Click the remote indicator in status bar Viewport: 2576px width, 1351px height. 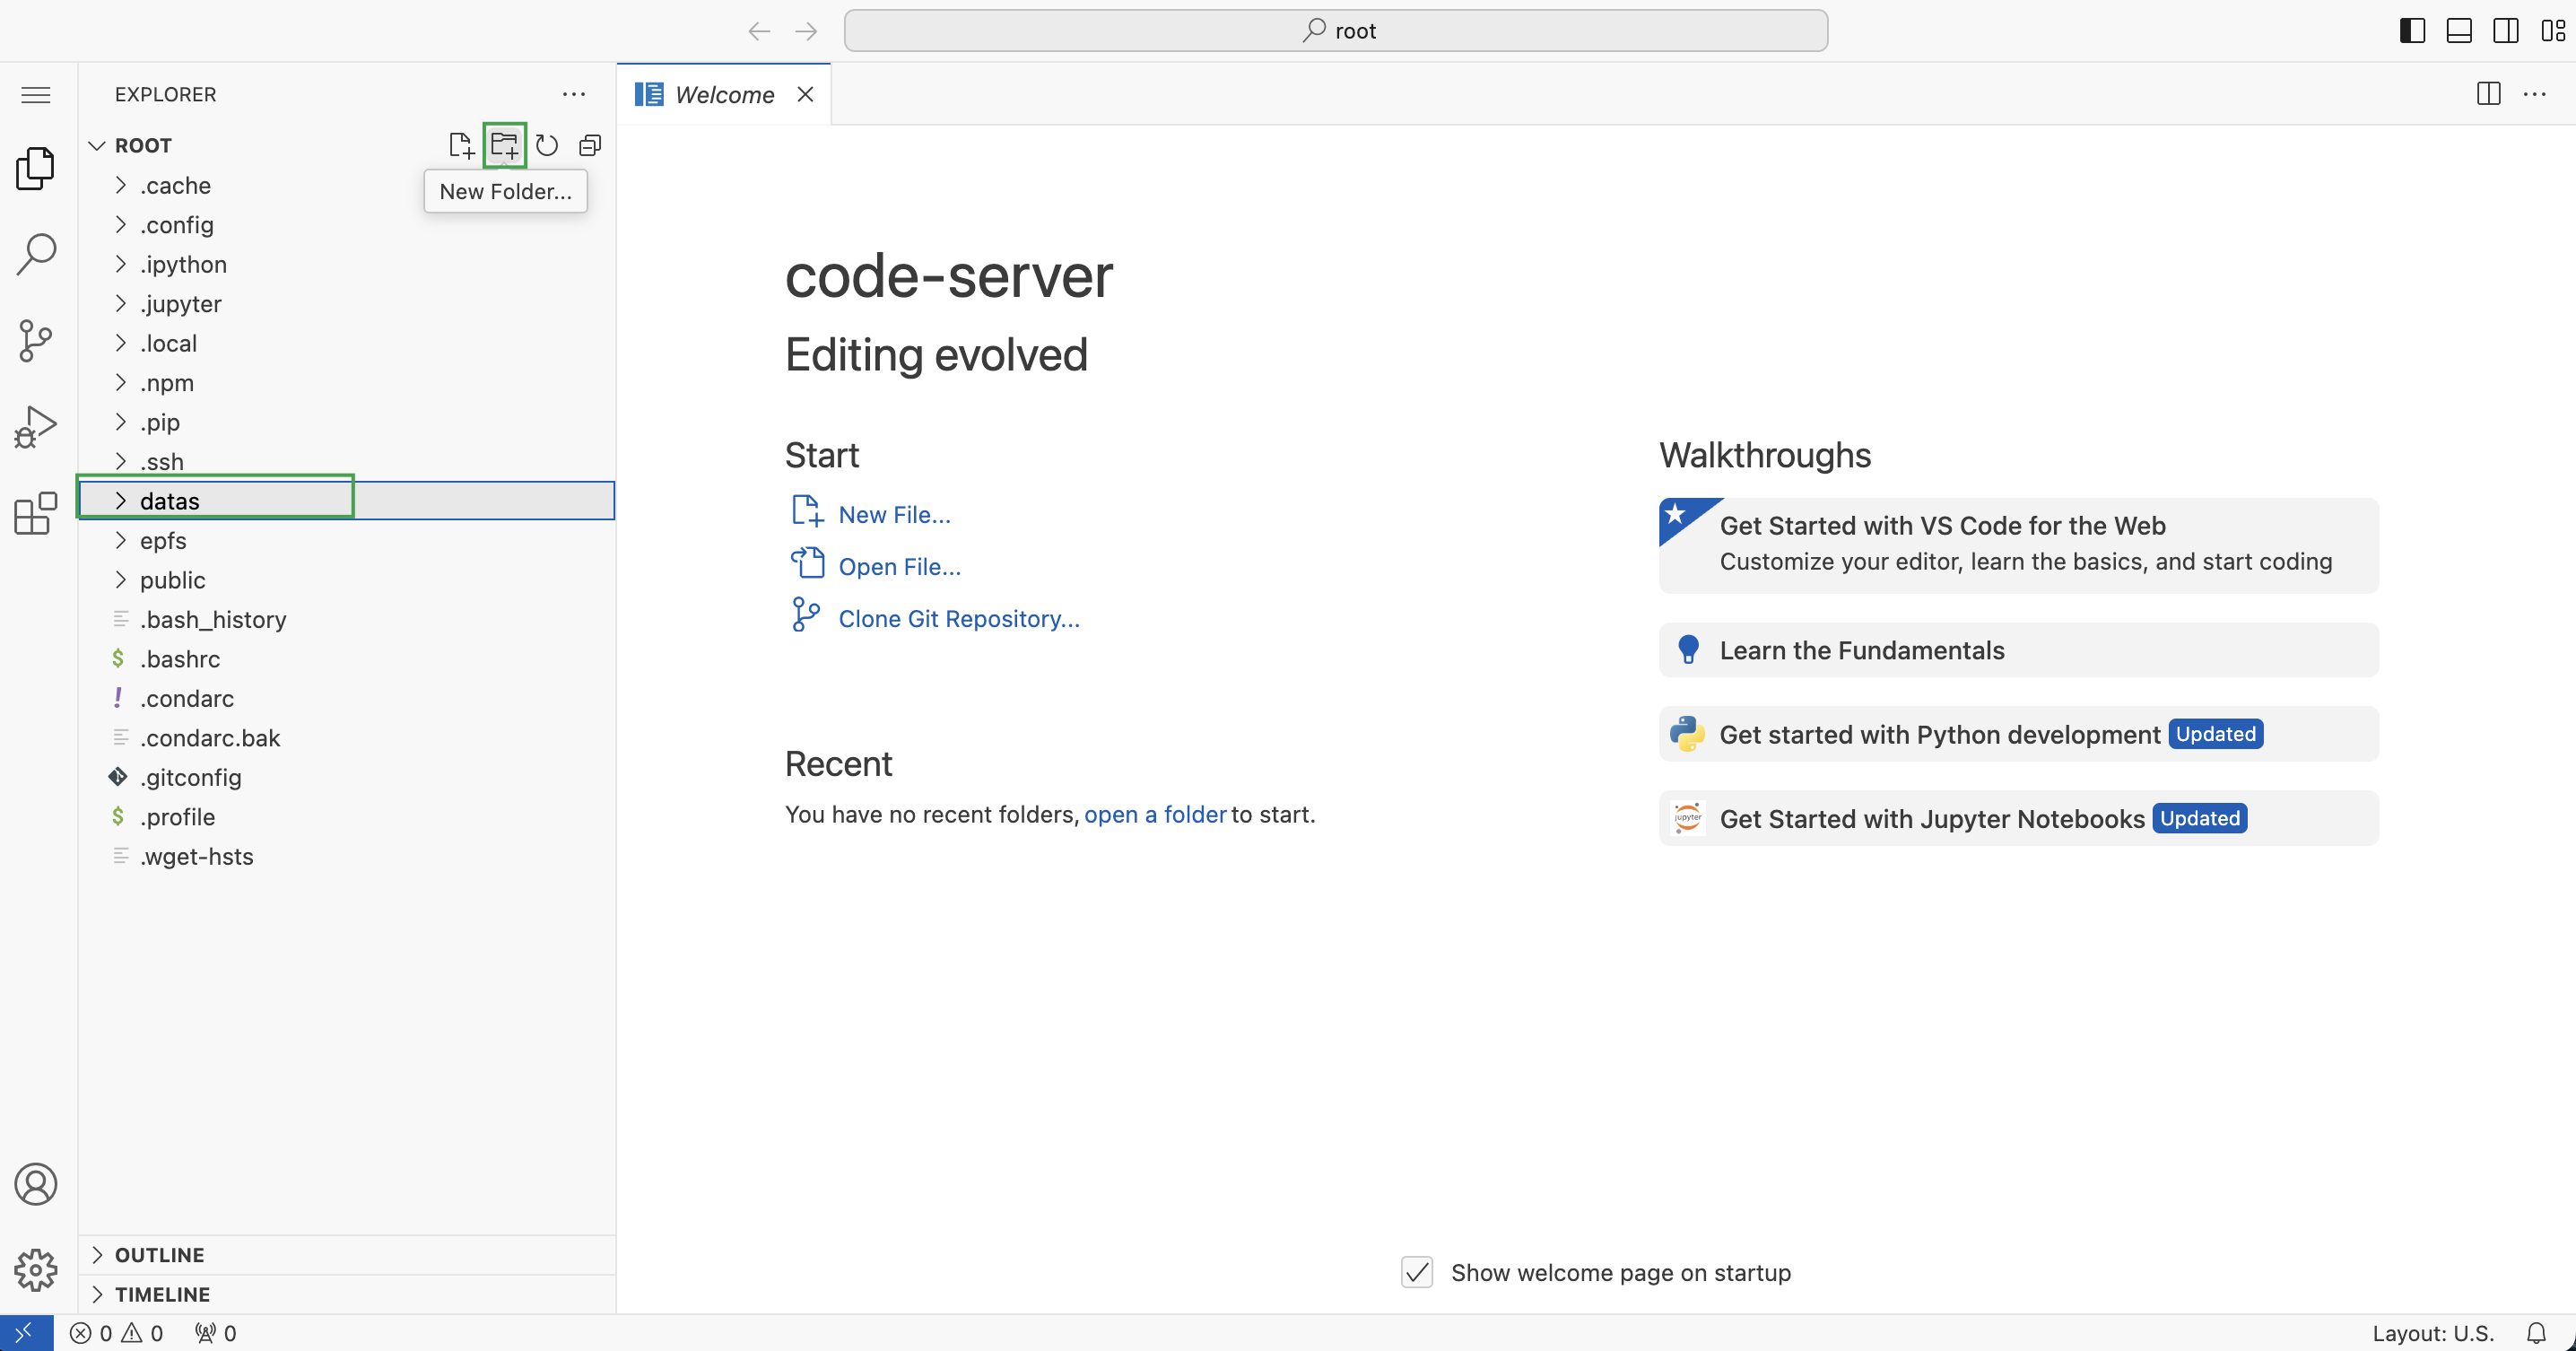[x=26, y=1333]
